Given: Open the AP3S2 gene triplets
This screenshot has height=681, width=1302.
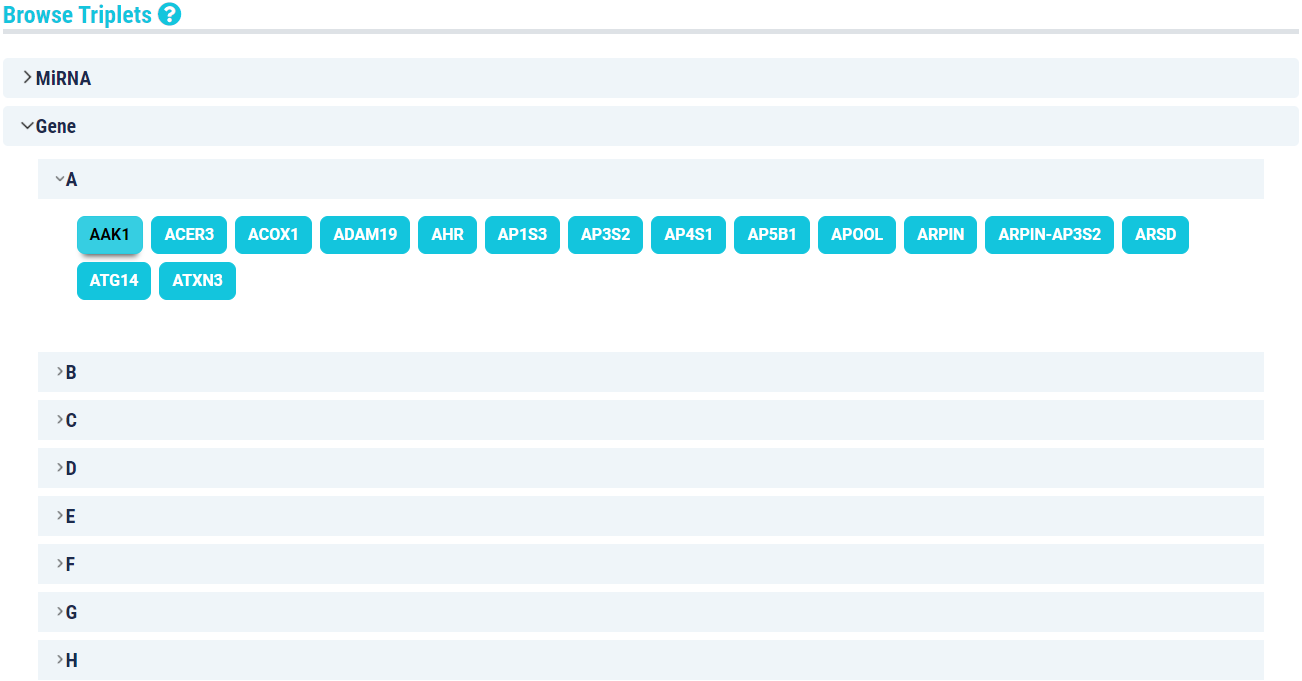Looking at the screenshot, I should [605, 235].
